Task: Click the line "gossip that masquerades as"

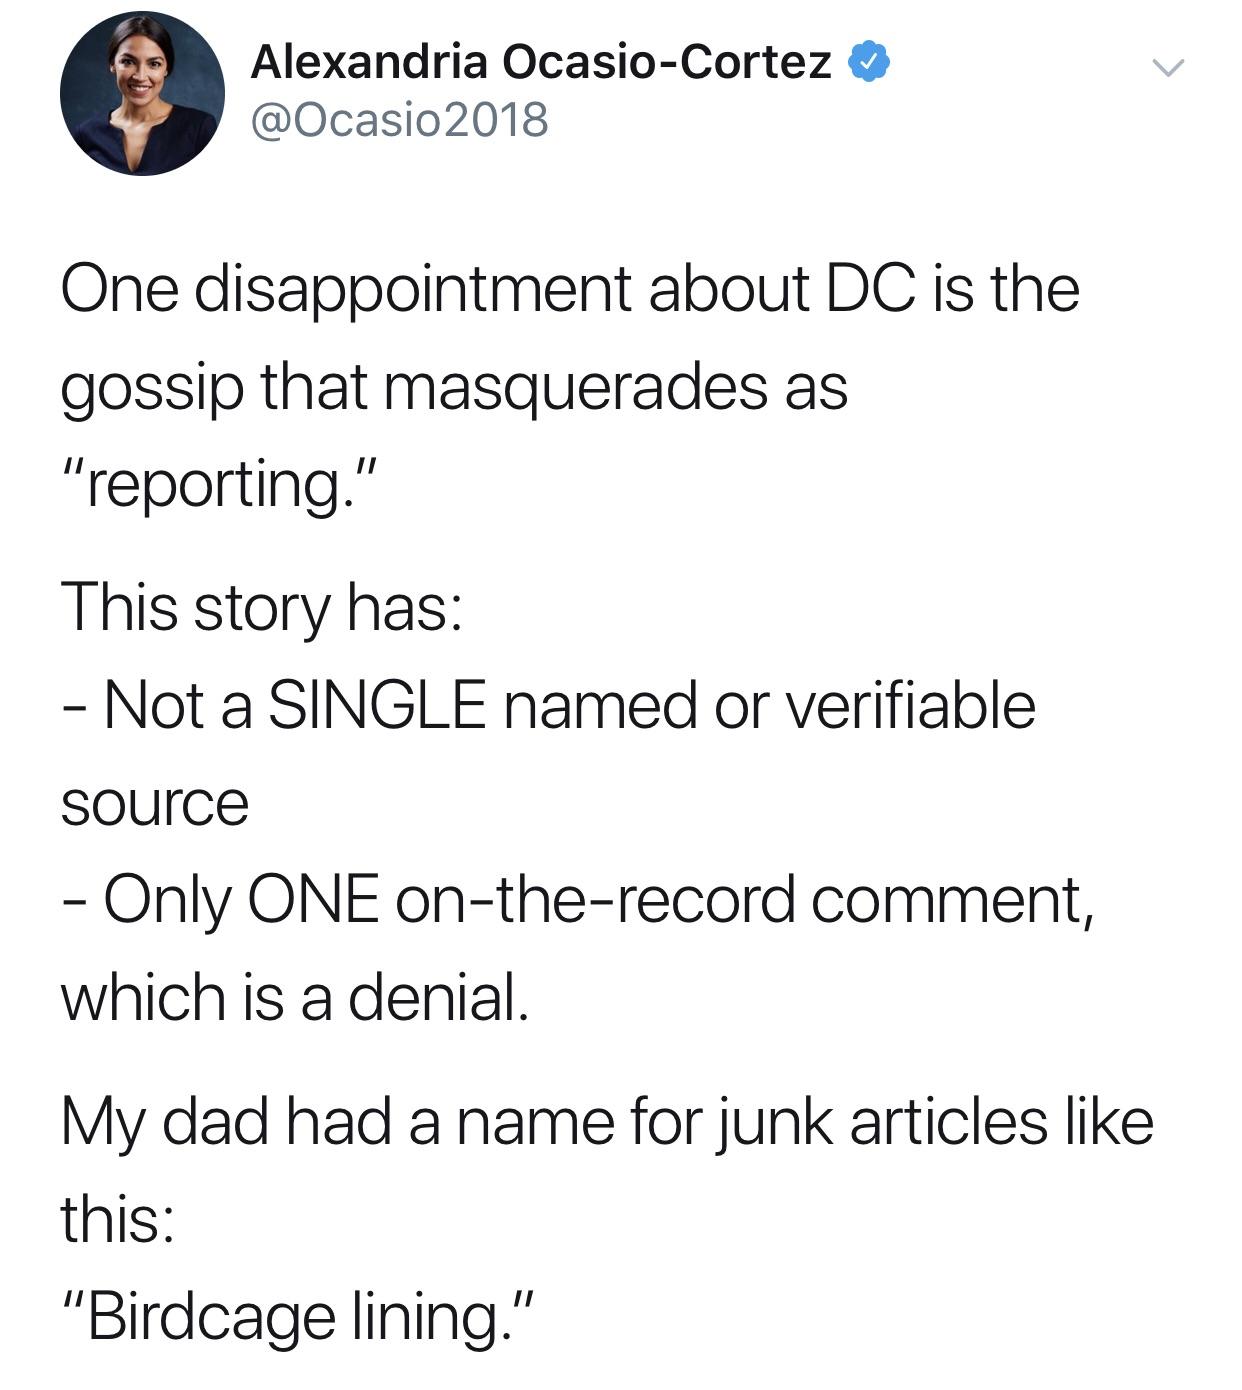Action: [455, 390]
